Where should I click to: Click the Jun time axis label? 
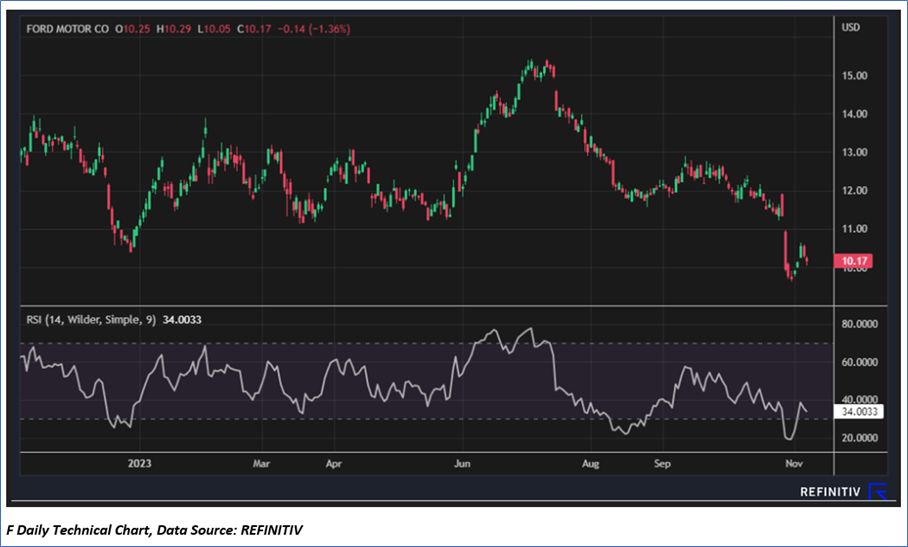click(462, 464)
